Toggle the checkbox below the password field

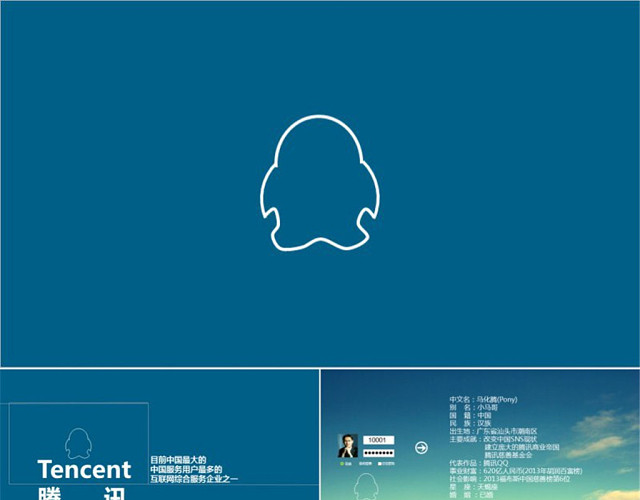[x=380, y=464]
